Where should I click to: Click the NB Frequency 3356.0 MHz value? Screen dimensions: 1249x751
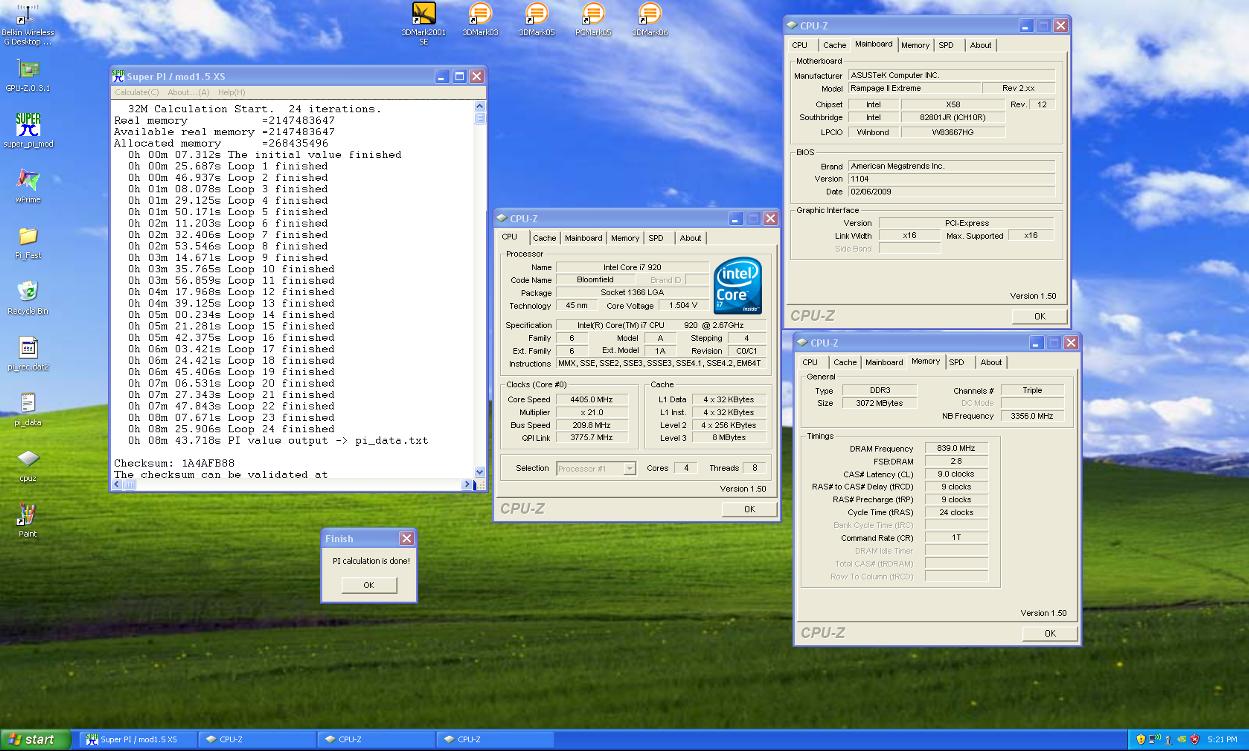pyautogui.click(x=1032, y=416)
